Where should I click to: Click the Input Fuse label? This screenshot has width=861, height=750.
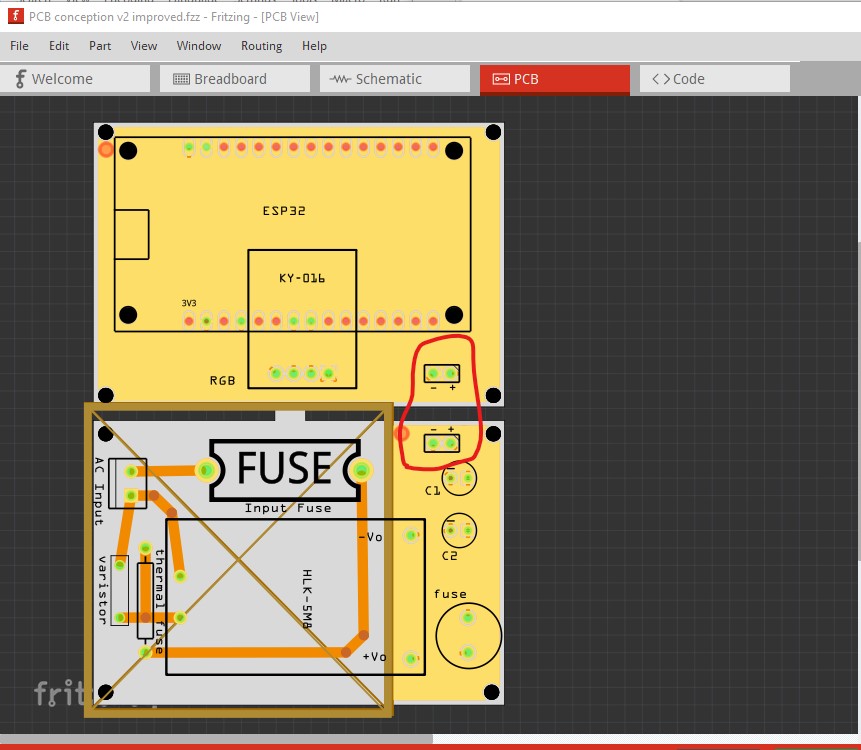[x=288, y=508]
